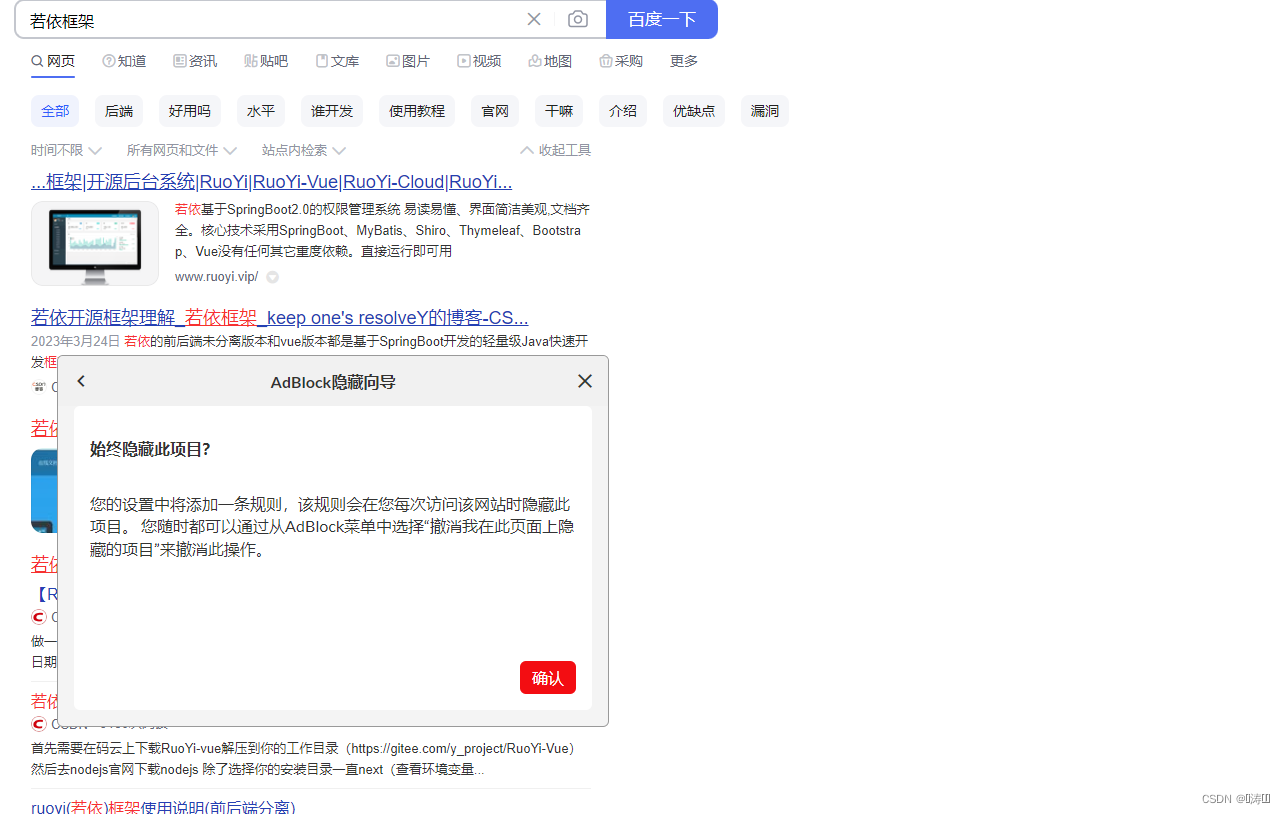1285x814 pixels.
Task: Open the www.ruoyi.vip/ URL link
Action: coord(216,277)
